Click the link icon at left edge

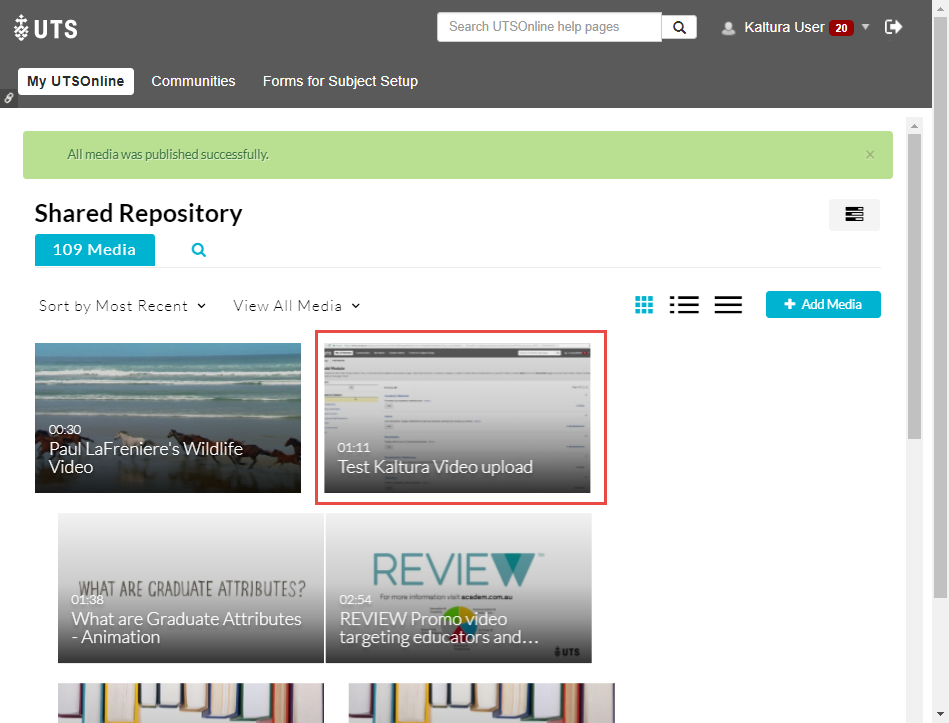9,98
